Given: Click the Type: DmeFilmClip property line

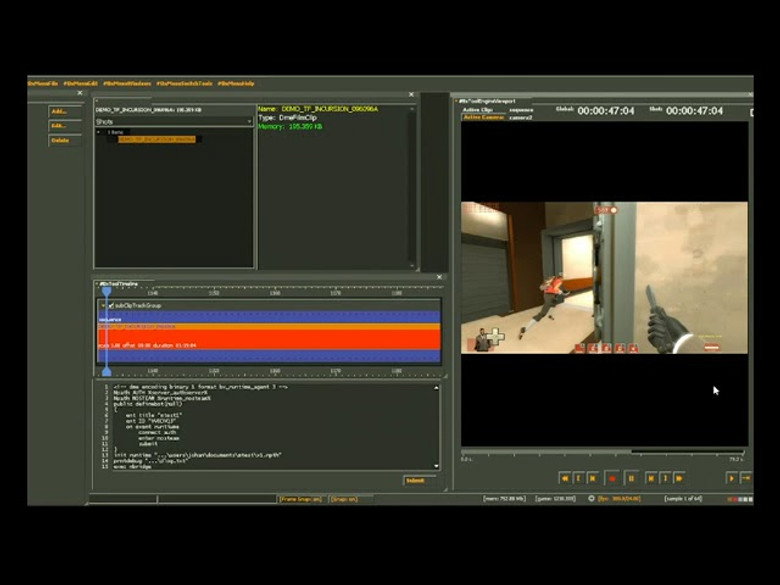Looking at the screenshot, I should click(288, 118).
